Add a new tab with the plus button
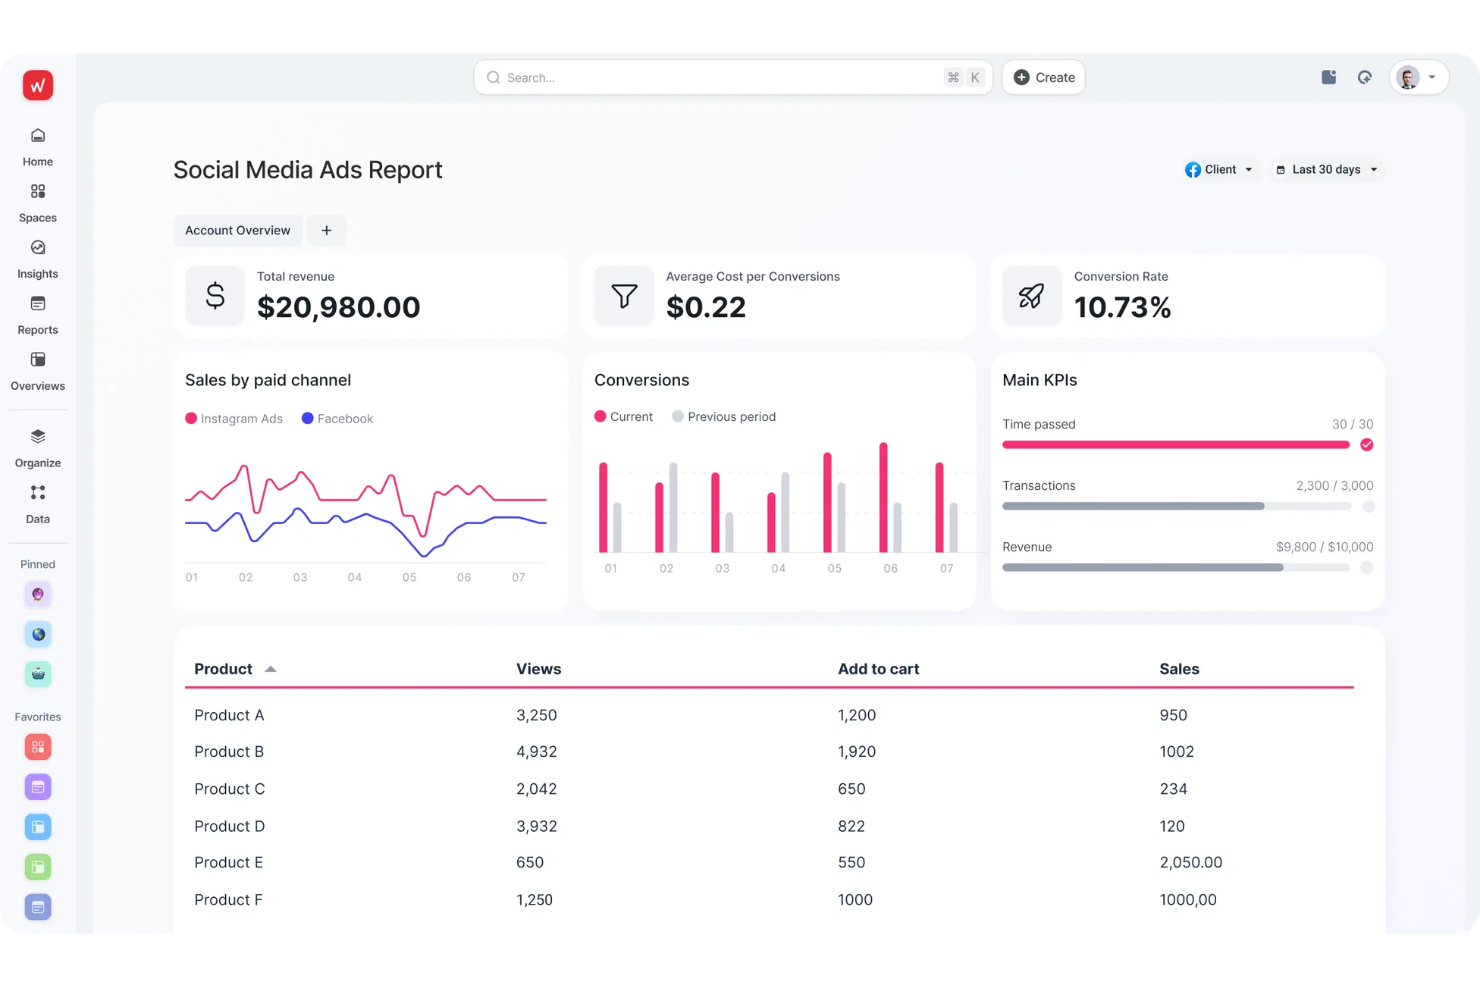This screenshot has height=987, width=1480. pyautogui.click(x=326, y=230)
